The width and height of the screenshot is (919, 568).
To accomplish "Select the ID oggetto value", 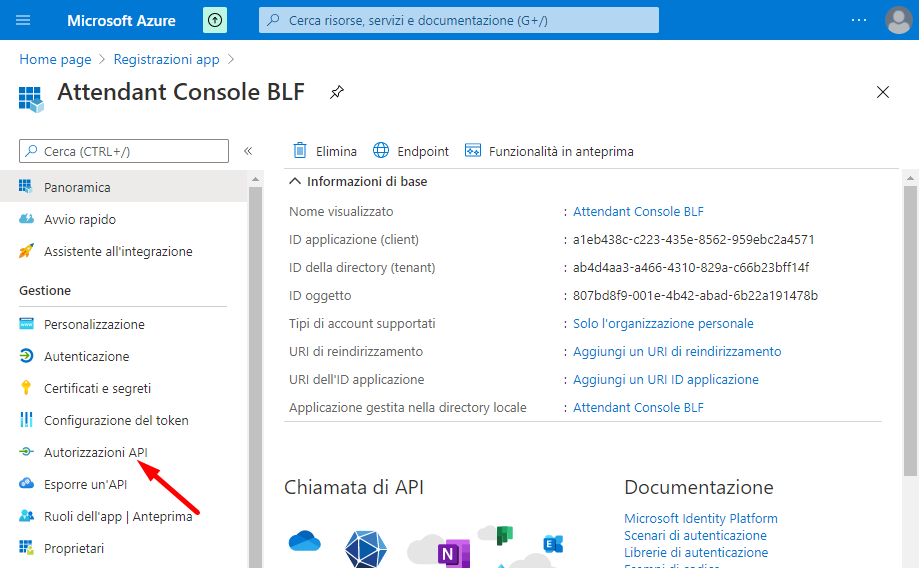I will (x=695, y=295).
